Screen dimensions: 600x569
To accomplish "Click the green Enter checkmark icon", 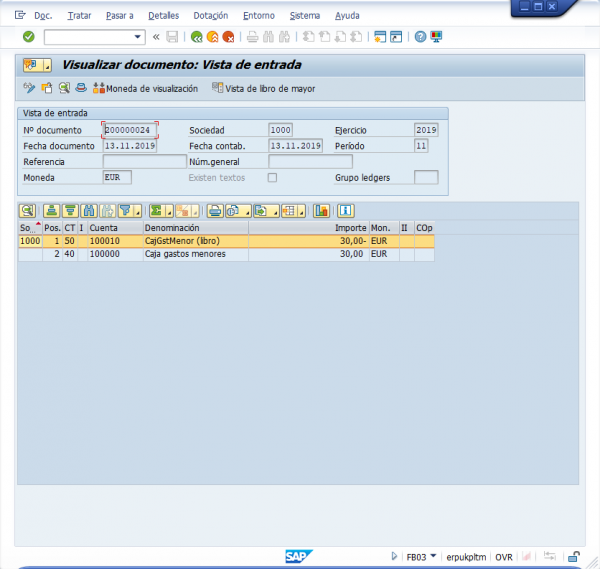I will pos(29,37).
